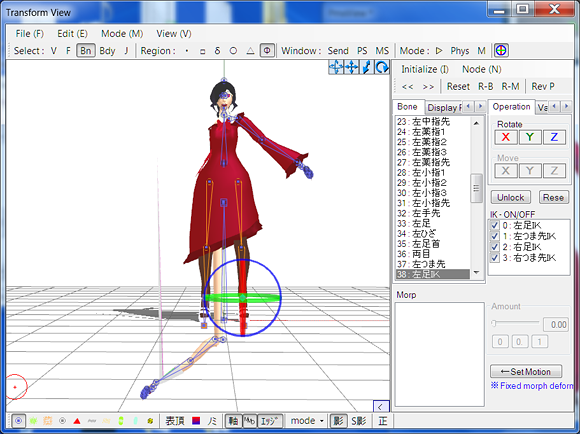This screenshot has width=580, height=434.
Task: Switch to the Bone tab
Action: [407, 107]
